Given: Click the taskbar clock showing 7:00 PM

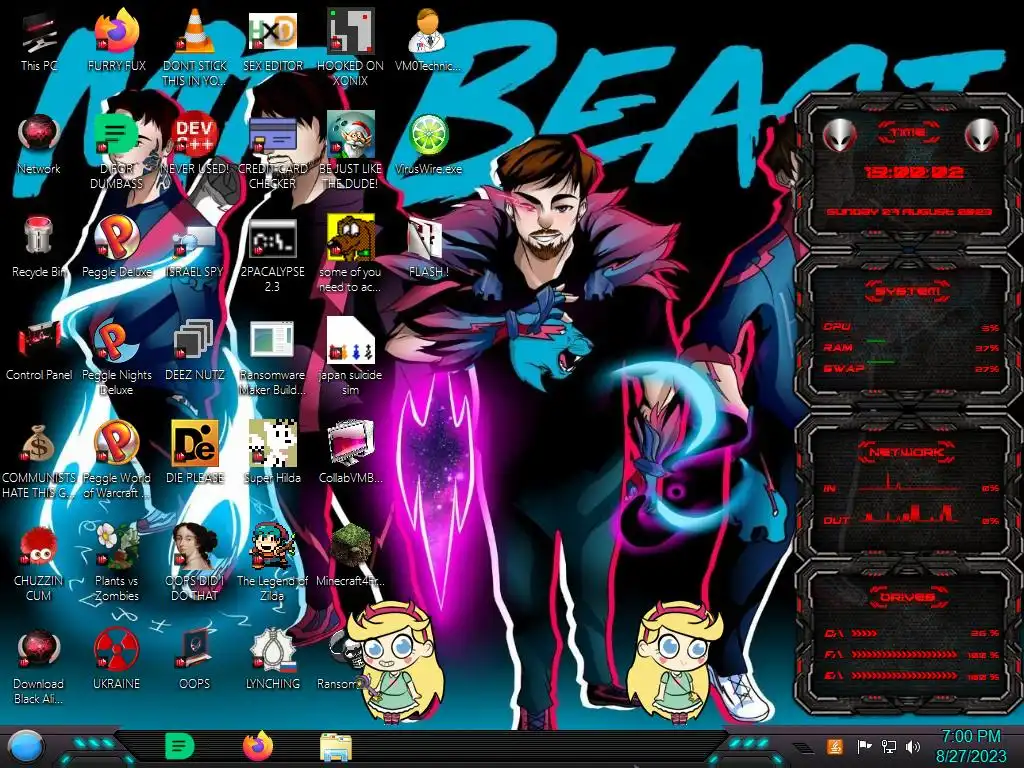Looking at the screenshot, I should coord(970,746).
